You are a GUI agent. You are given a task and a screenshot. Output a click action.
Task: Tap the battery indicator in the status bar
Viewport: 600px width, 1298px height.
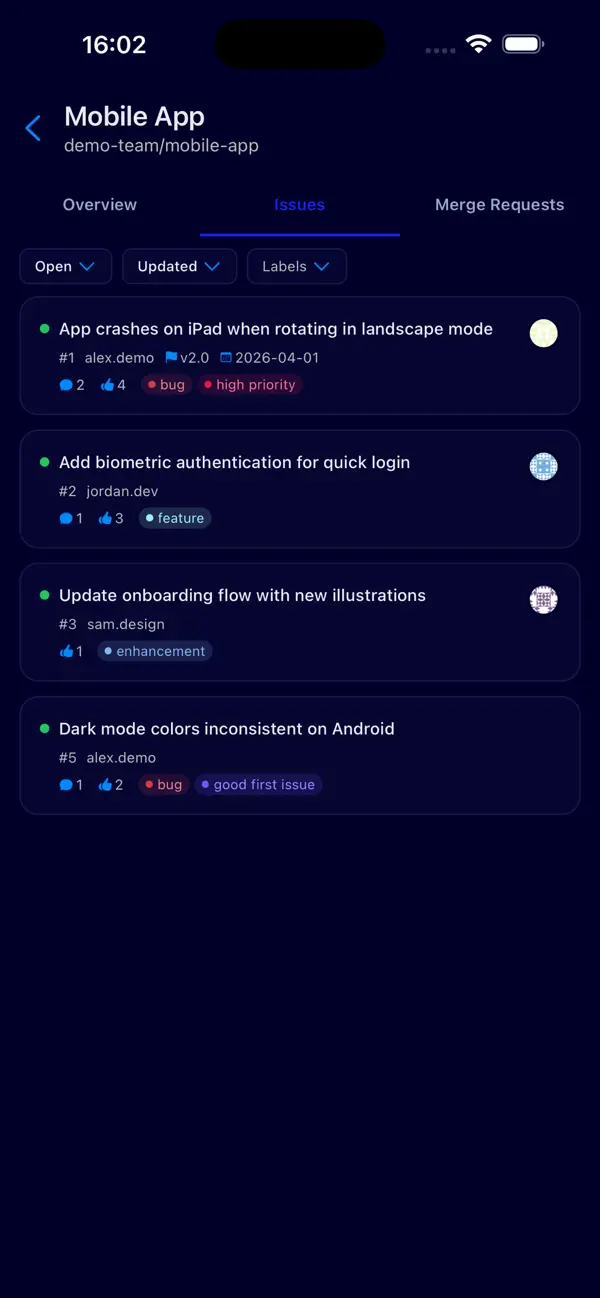pyautogui.click(x=522, y=42)
